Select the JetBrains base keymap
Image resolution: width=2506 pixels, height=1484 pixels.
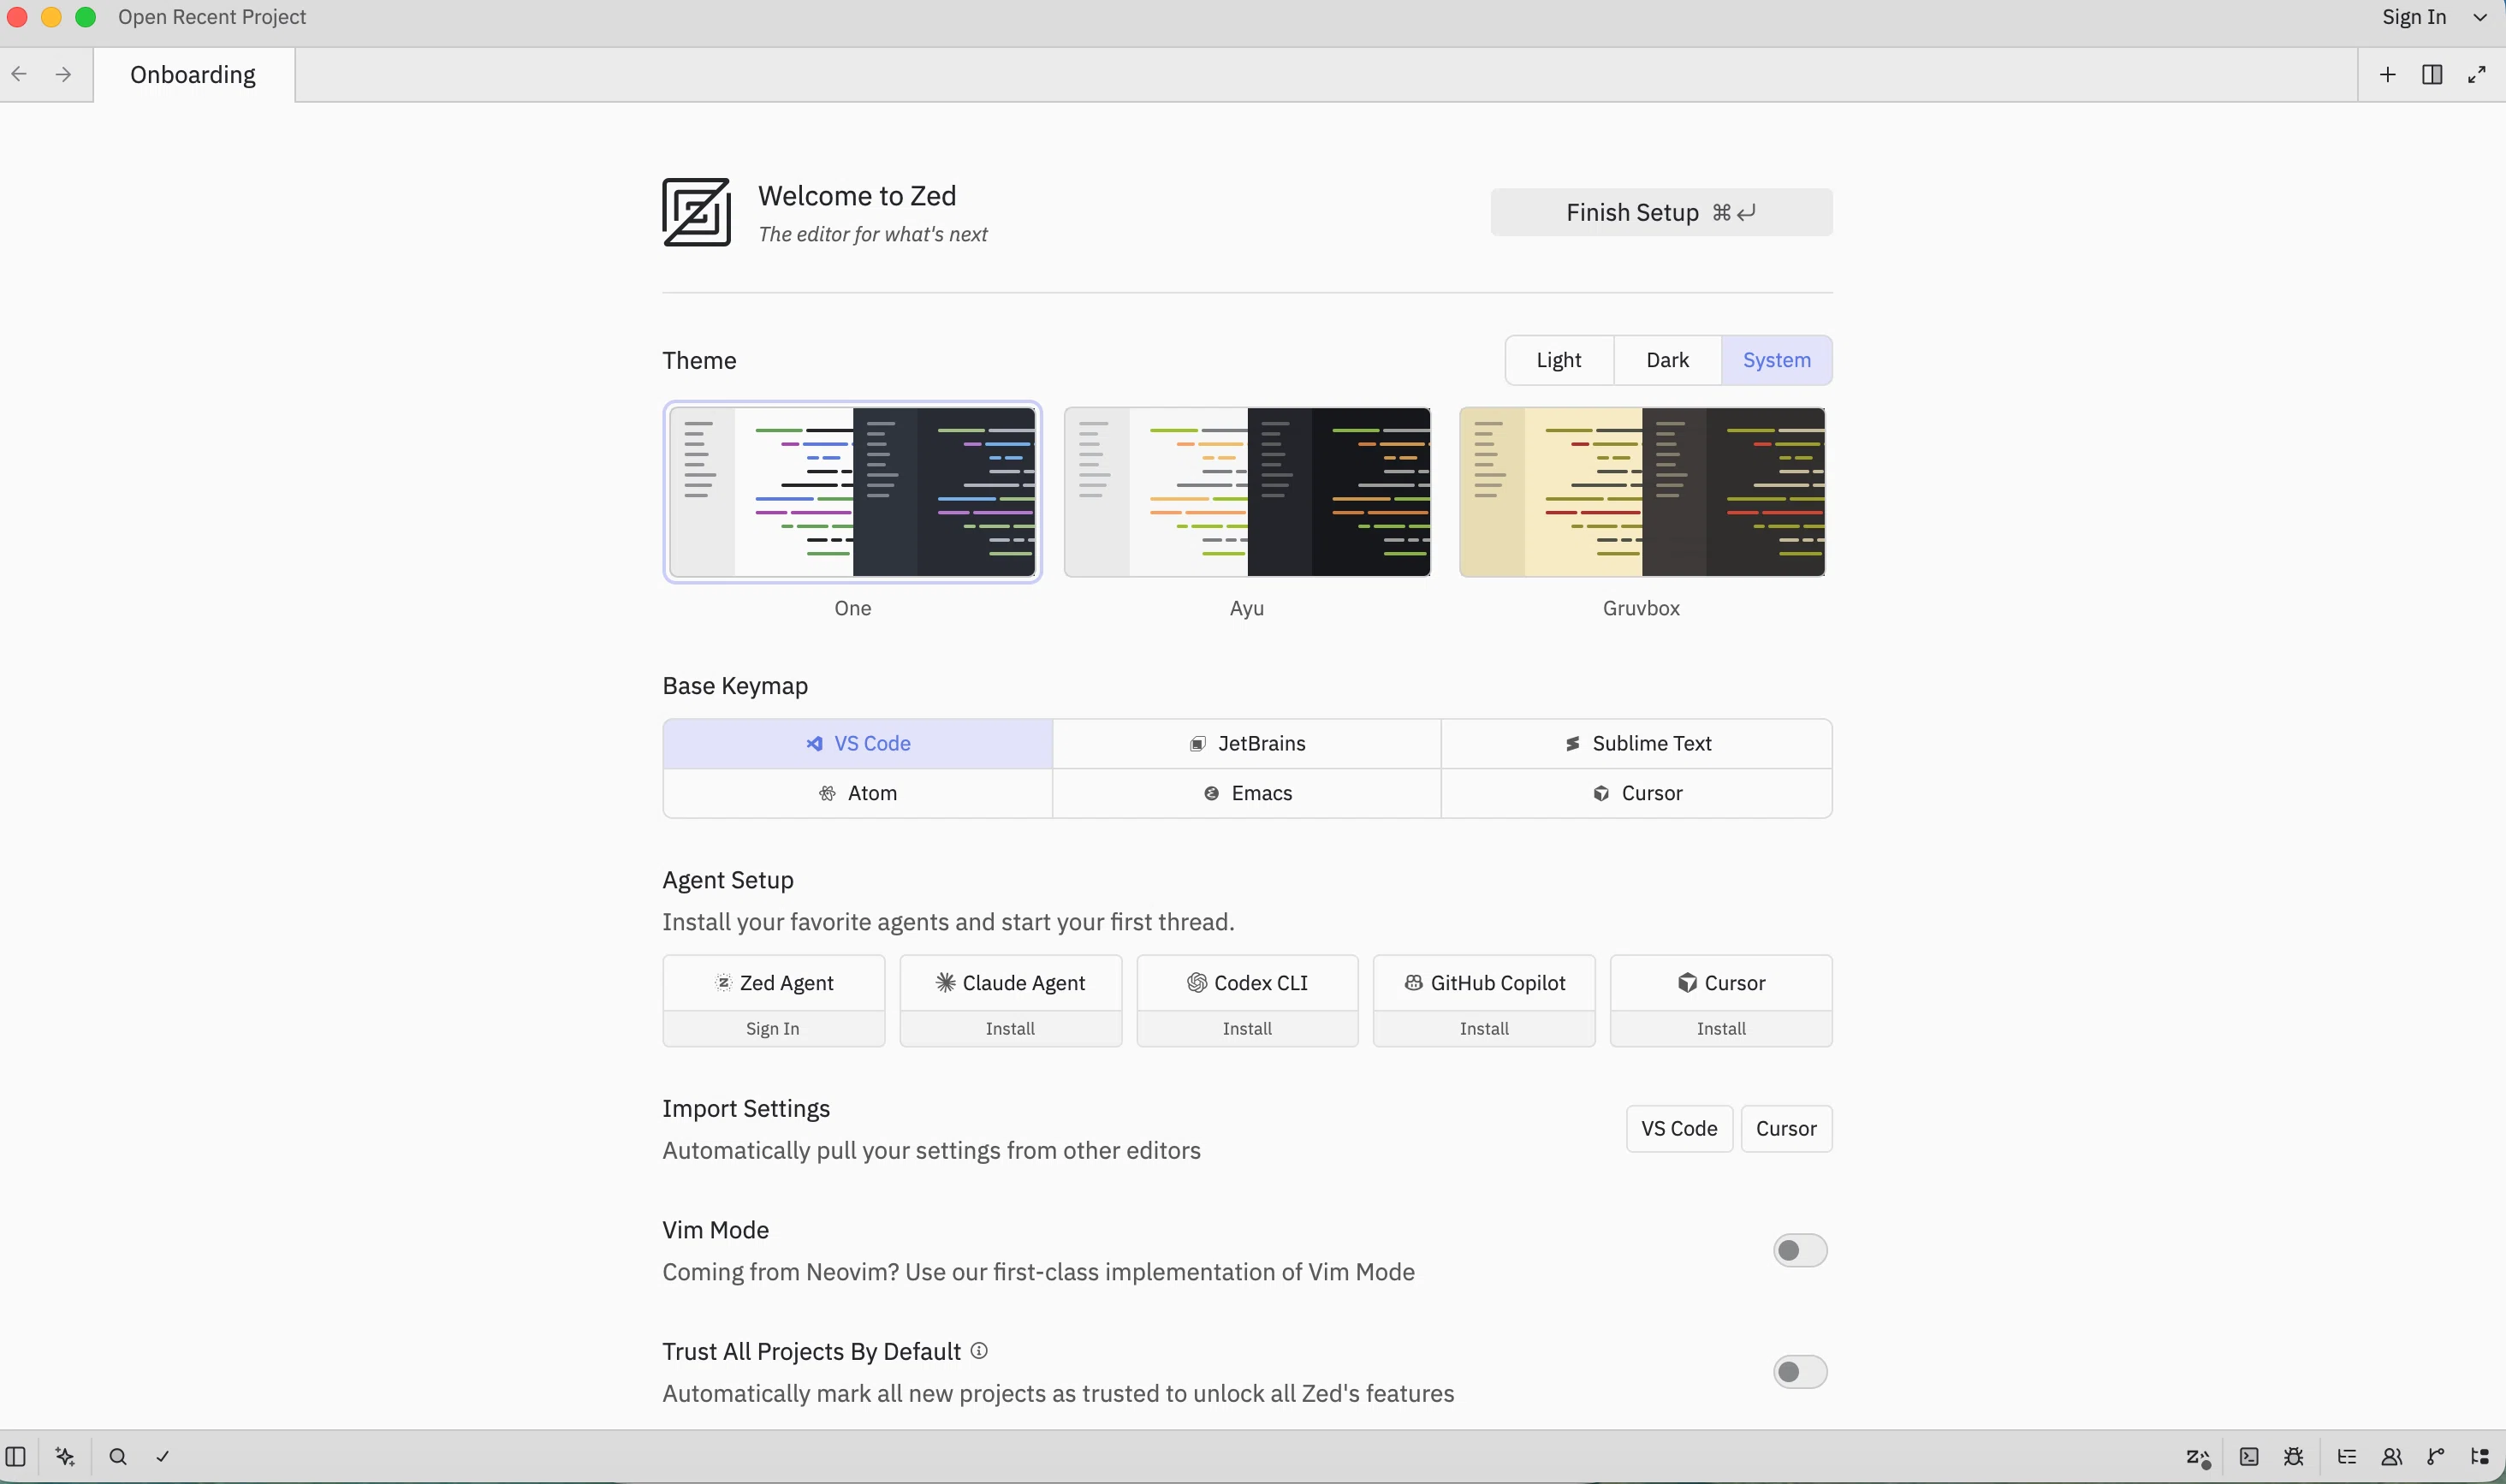click(x=1246, y=743)
